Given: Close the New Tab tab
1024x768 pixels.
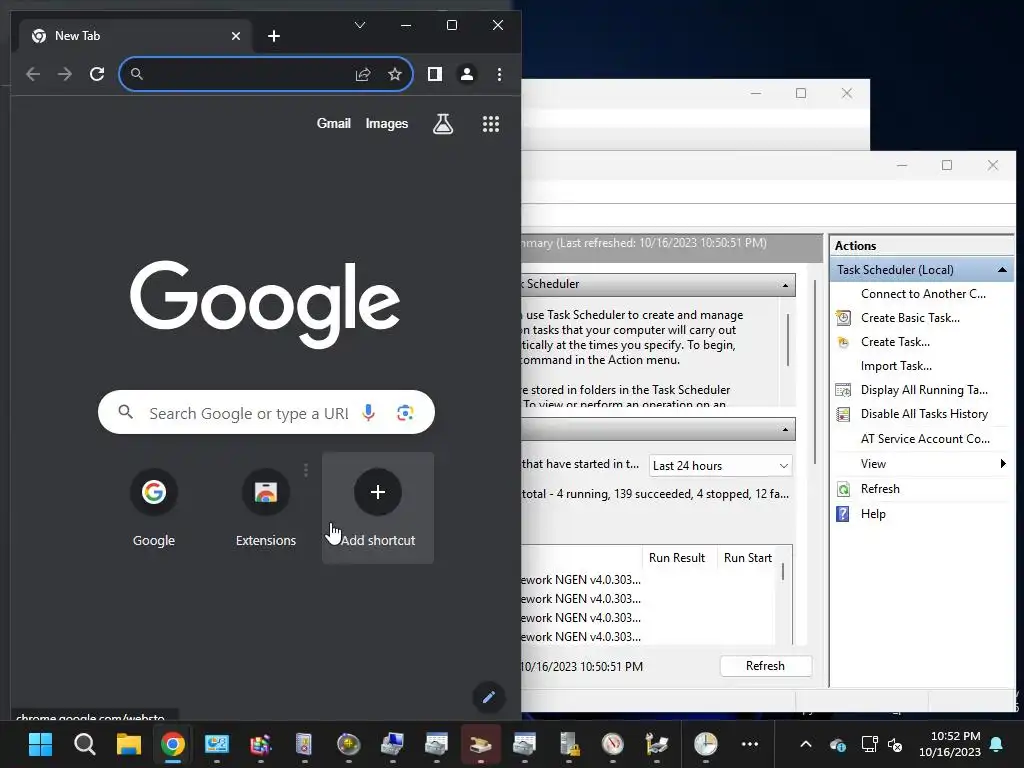Looking at the screenshot, I should (x=236, y=36).
